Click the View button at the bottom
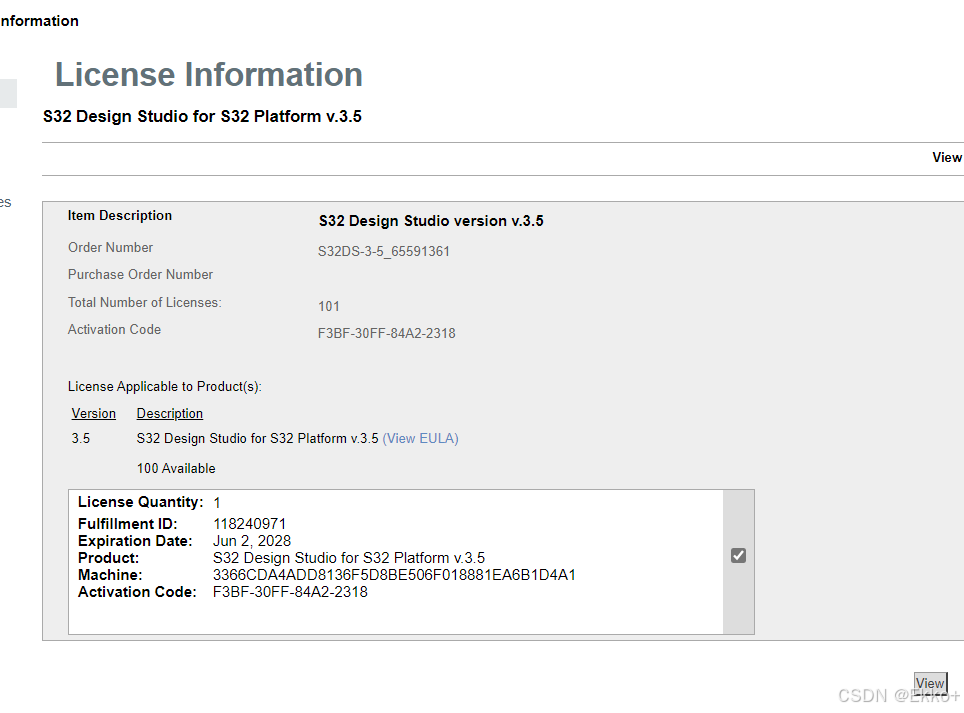This screenshot has width=964, height=713. [930, 683]
